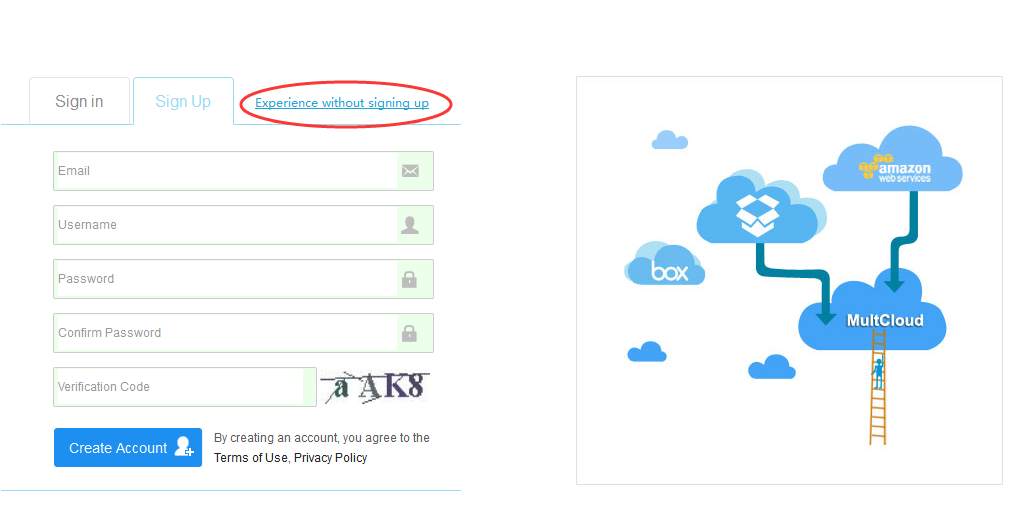This screenshot has width=1022, height=530.
Task: Focus the Email input field
Action: [x=243, y=171]
